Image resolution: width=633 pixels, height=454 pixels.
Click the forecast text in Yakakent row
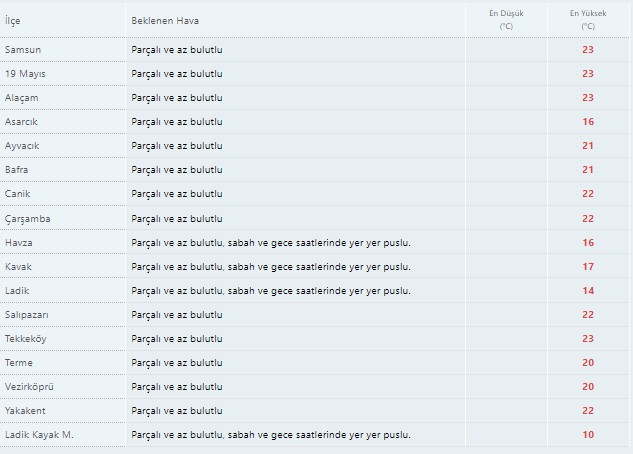pos(177,410)
